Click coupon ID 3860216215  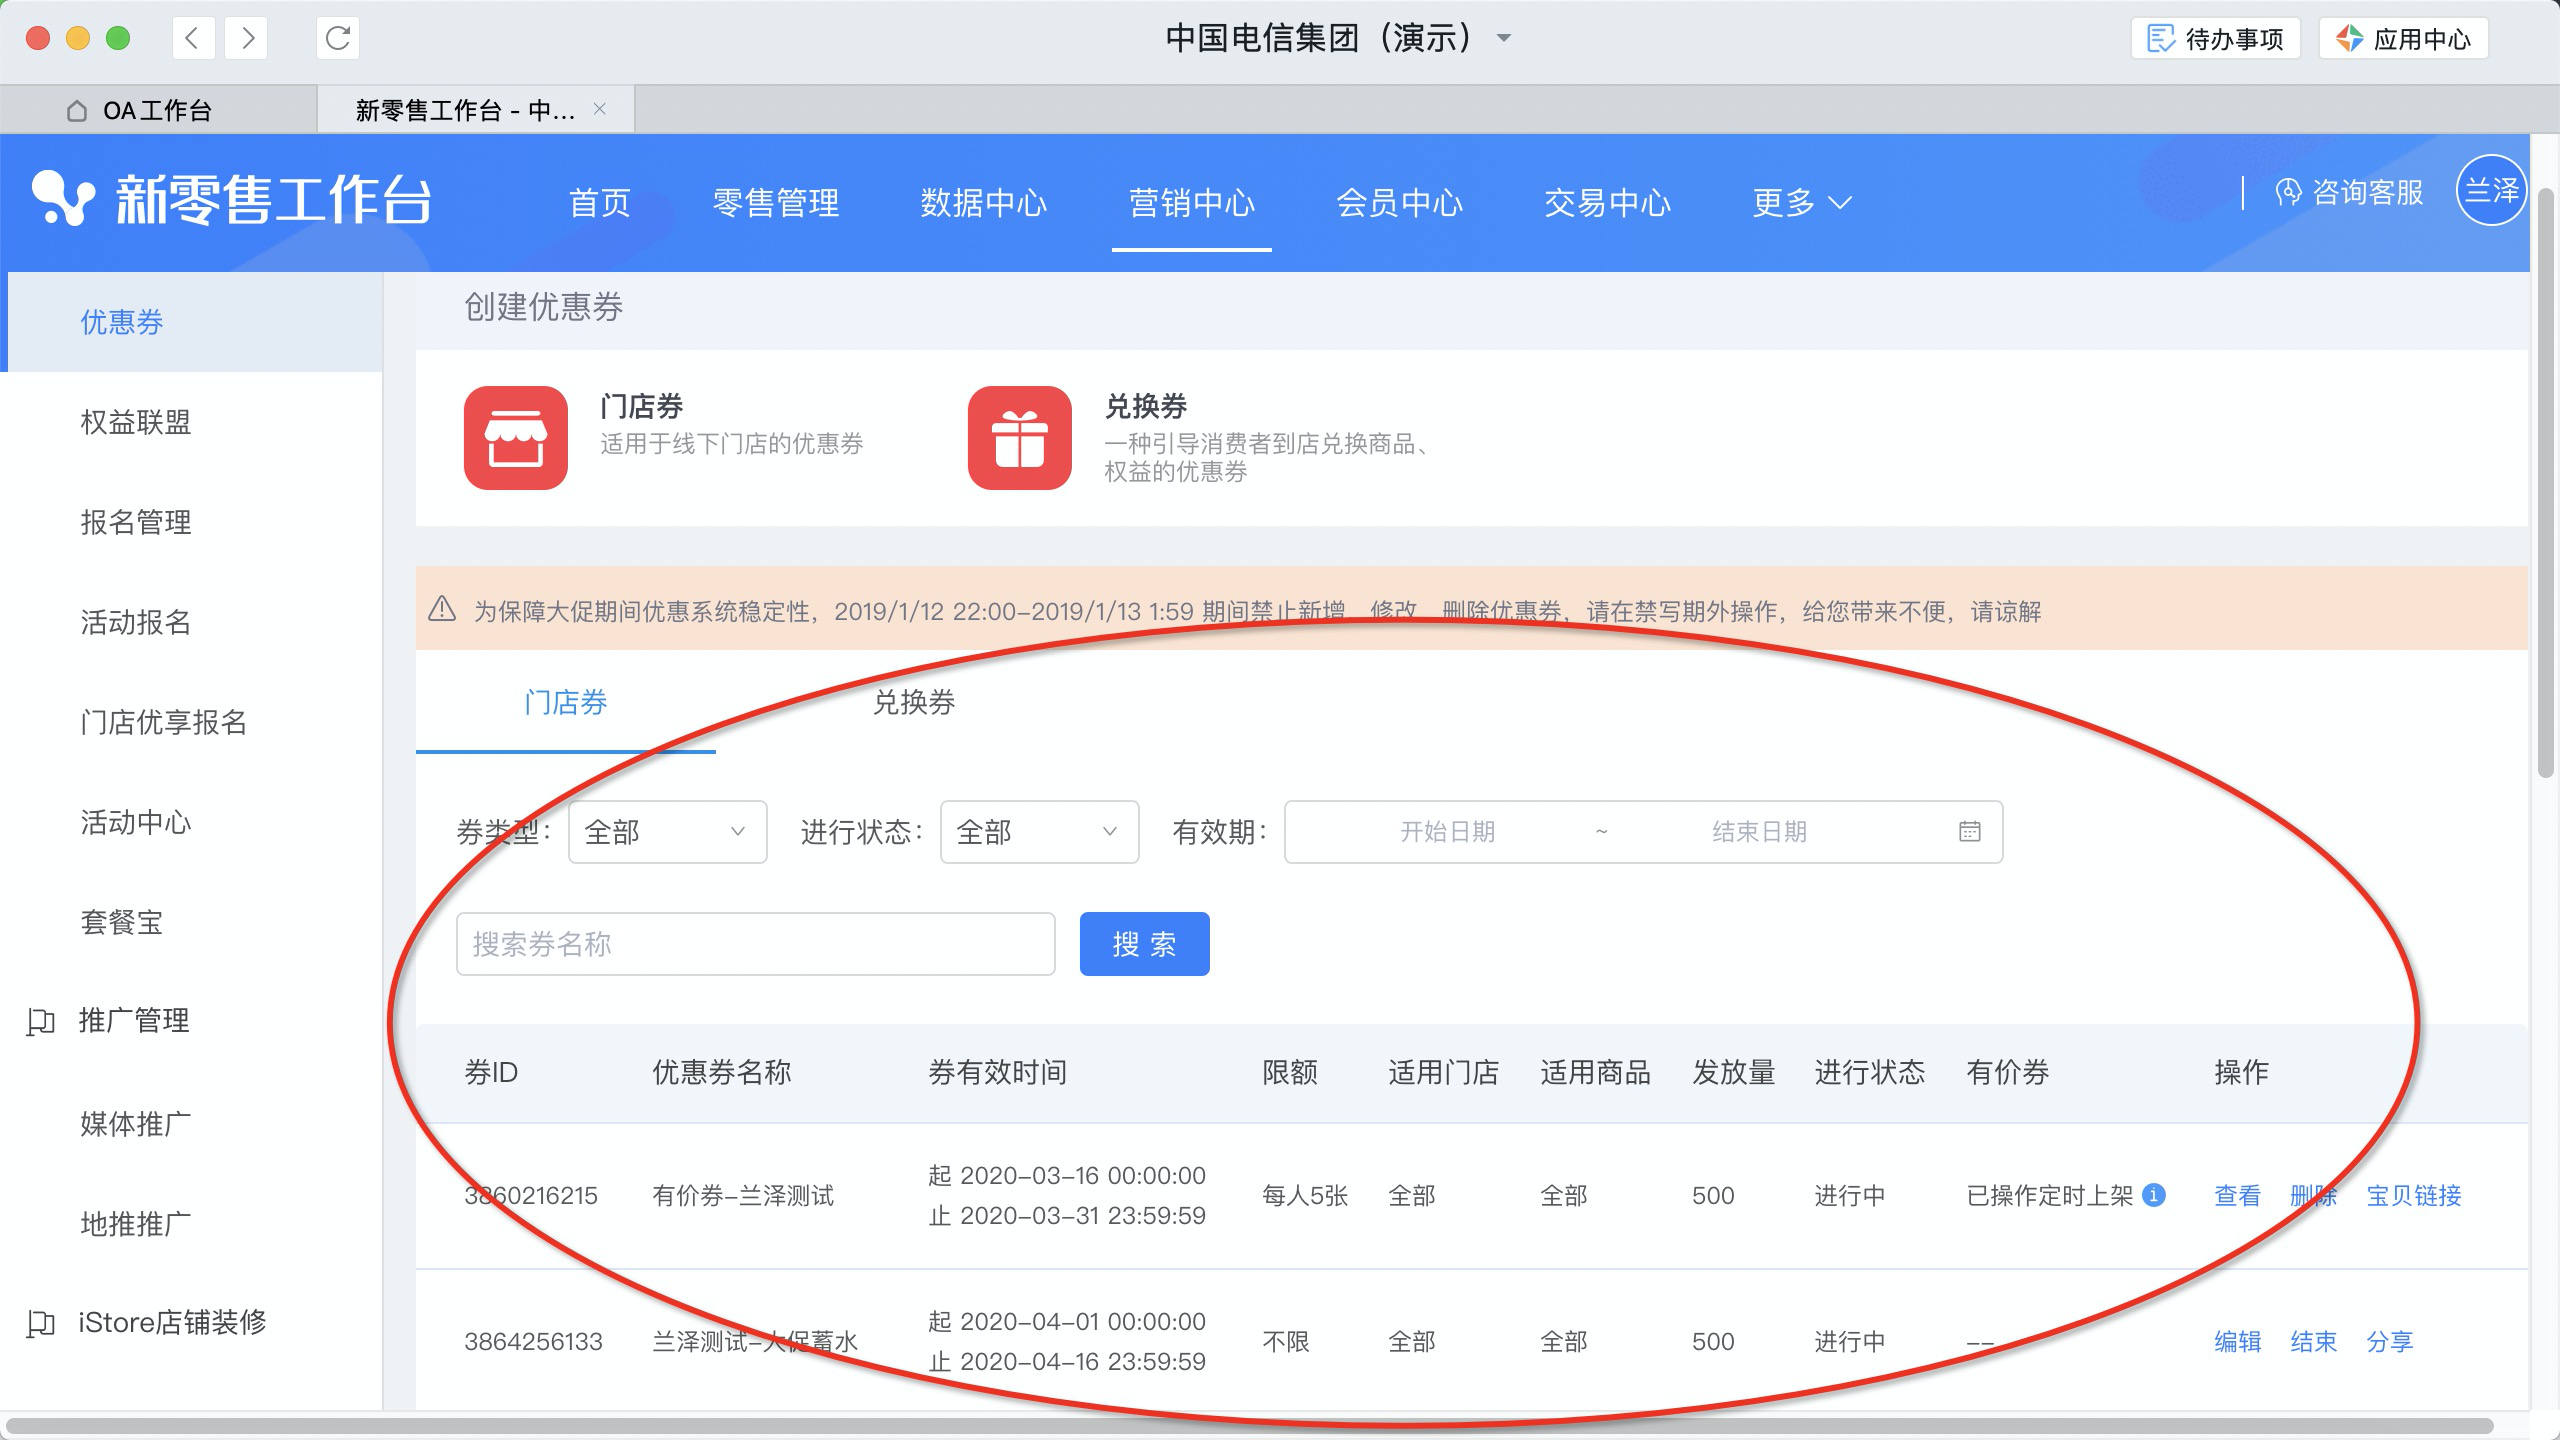click(x=531, y=1195)
